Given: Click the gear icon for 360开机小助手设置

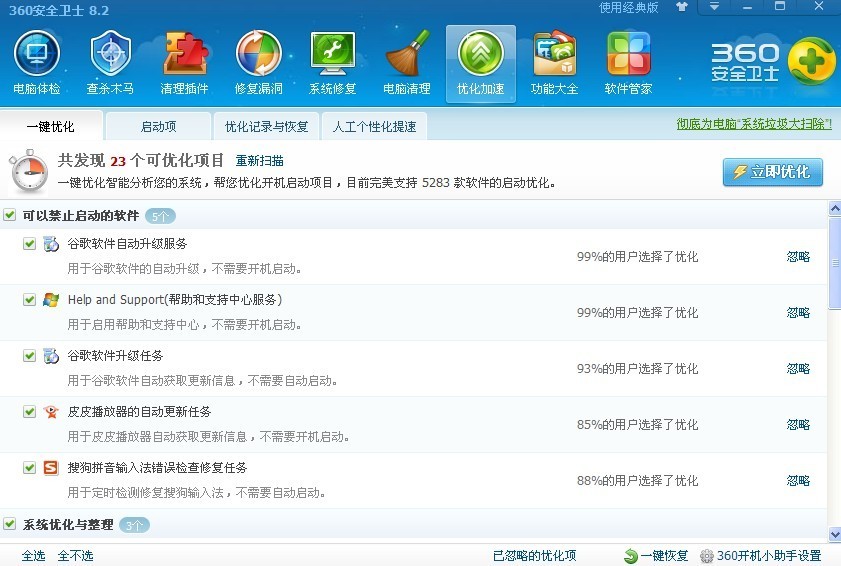Looking at the screenshot, I should [707, 556].
